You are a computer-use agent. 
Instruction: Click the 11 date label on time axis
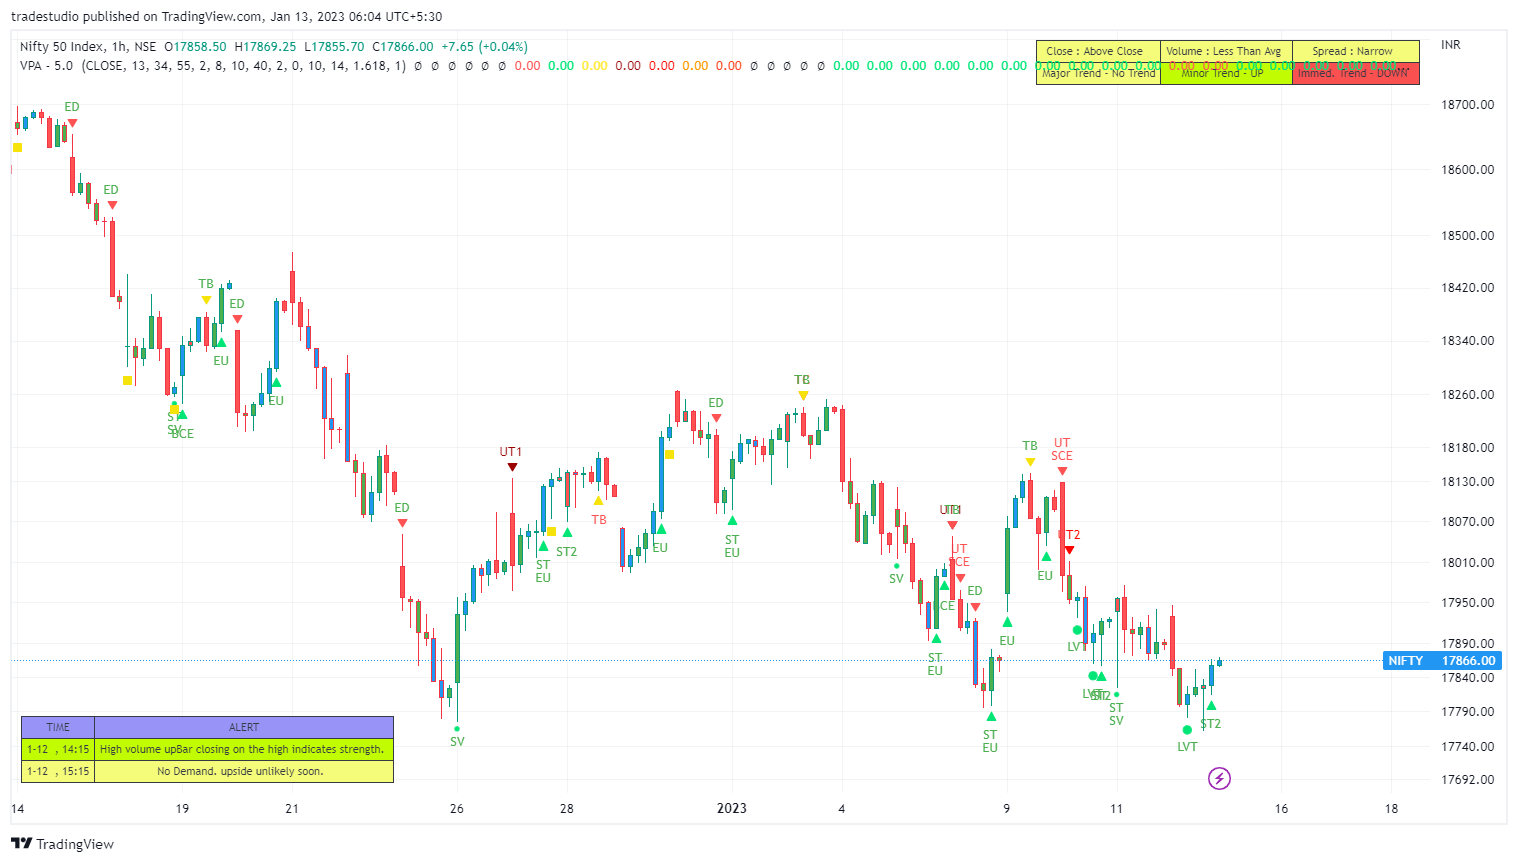pos(1116,808)
